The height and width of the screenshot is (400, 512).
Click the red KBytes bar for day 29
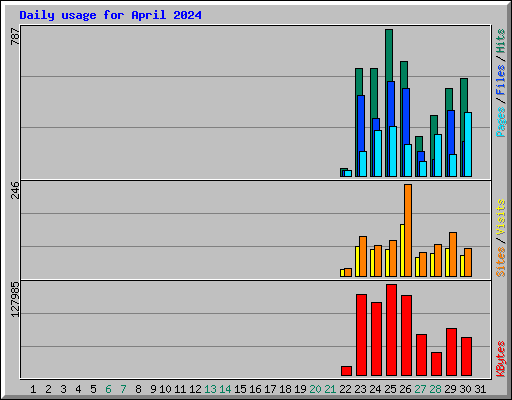coord(451,352)
